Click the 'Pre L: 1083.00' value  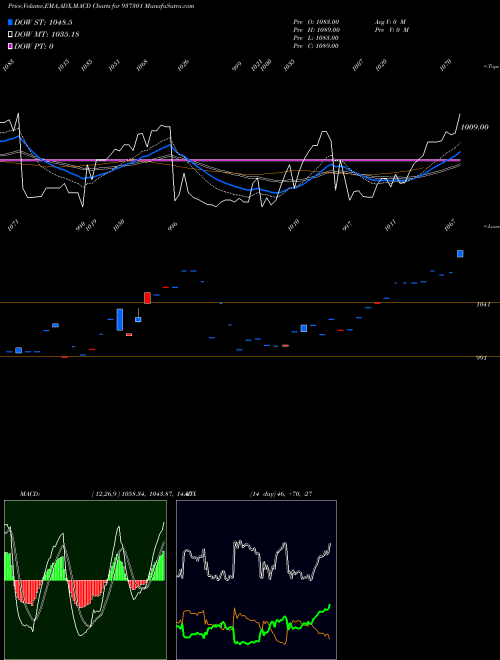(316, 38)
